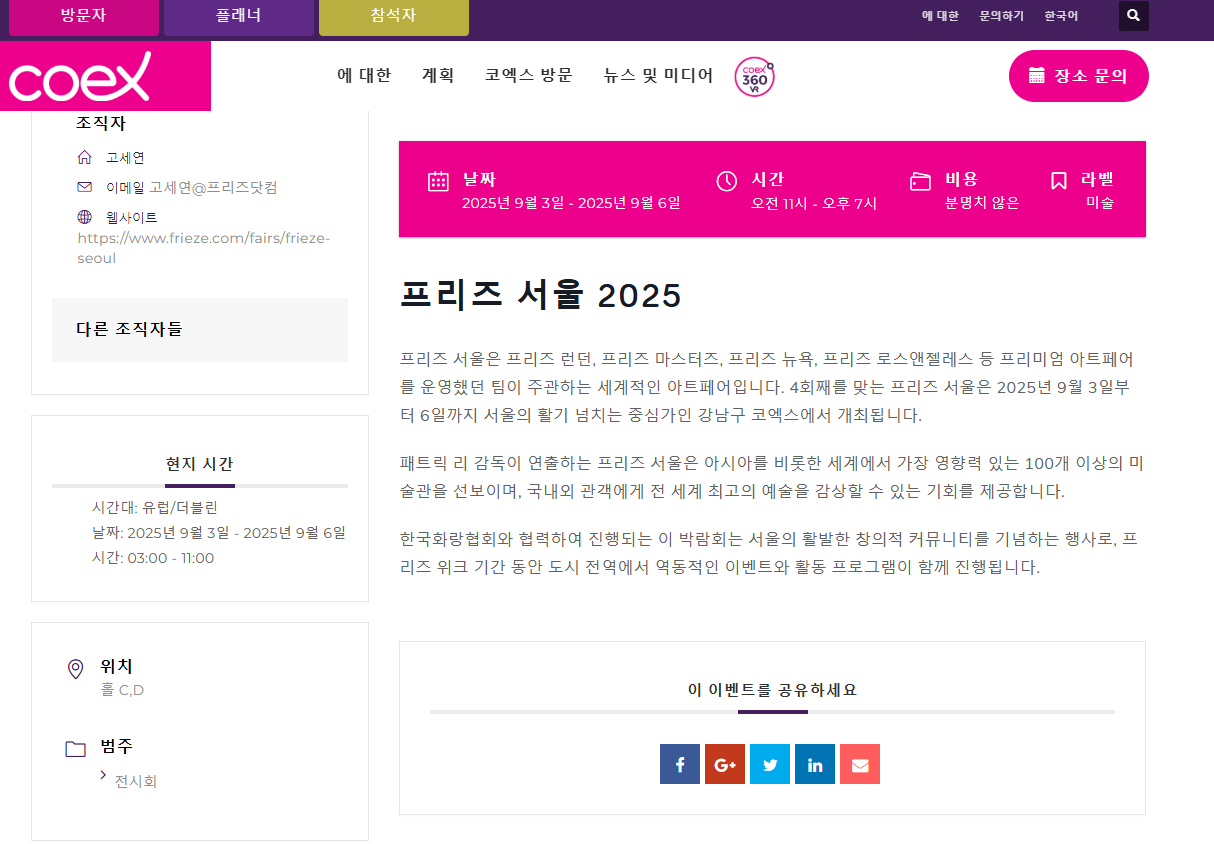1214x844 pixels.
Task: Open the 뉴스 및 미디어 menu
Action: pos(659,75)
